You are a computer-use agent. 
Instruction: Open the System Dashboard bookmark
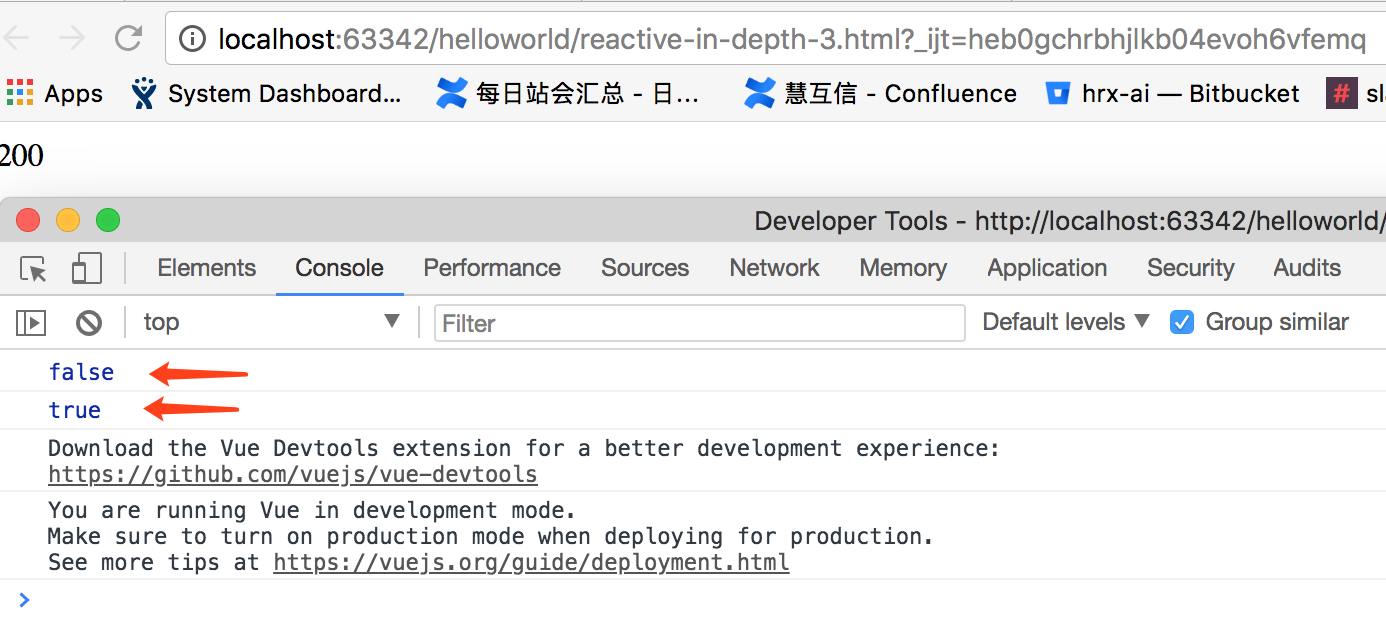click(267, 94)
